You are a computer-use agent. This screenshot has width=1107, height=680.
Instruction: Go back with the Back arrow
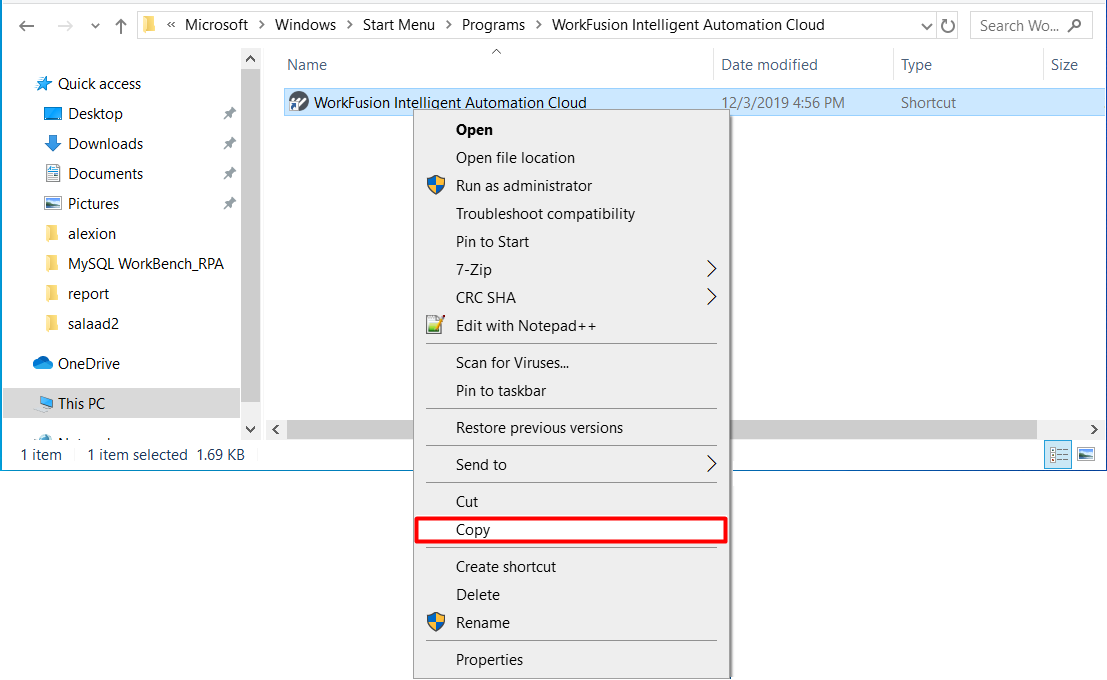click(x=27, y=26)
